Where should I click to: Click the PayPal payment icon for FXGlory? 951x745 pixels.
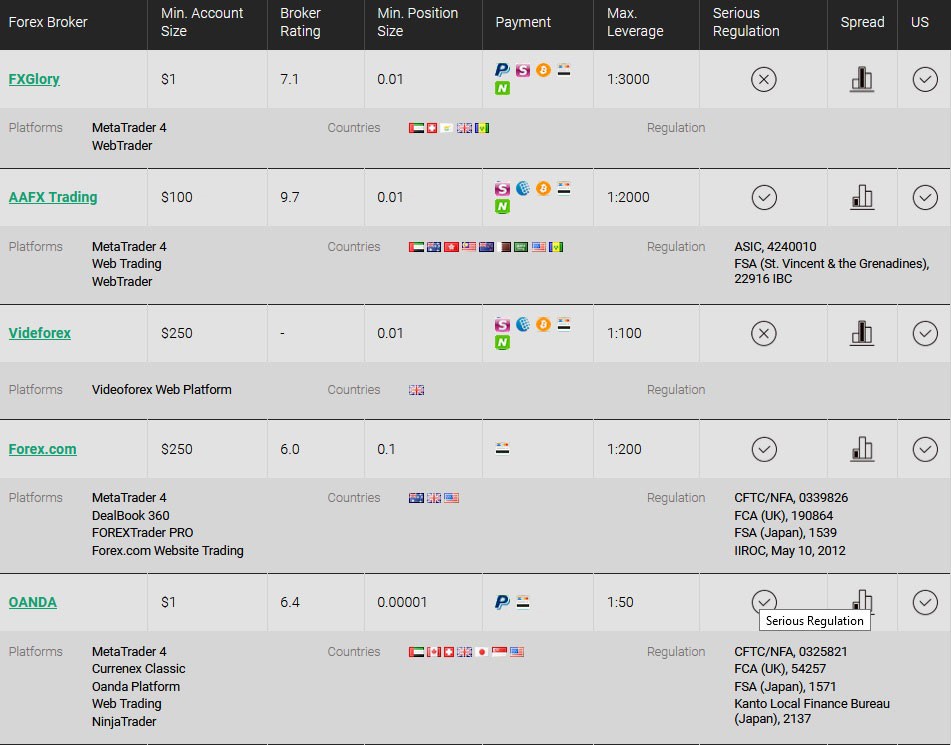(502, 70)
